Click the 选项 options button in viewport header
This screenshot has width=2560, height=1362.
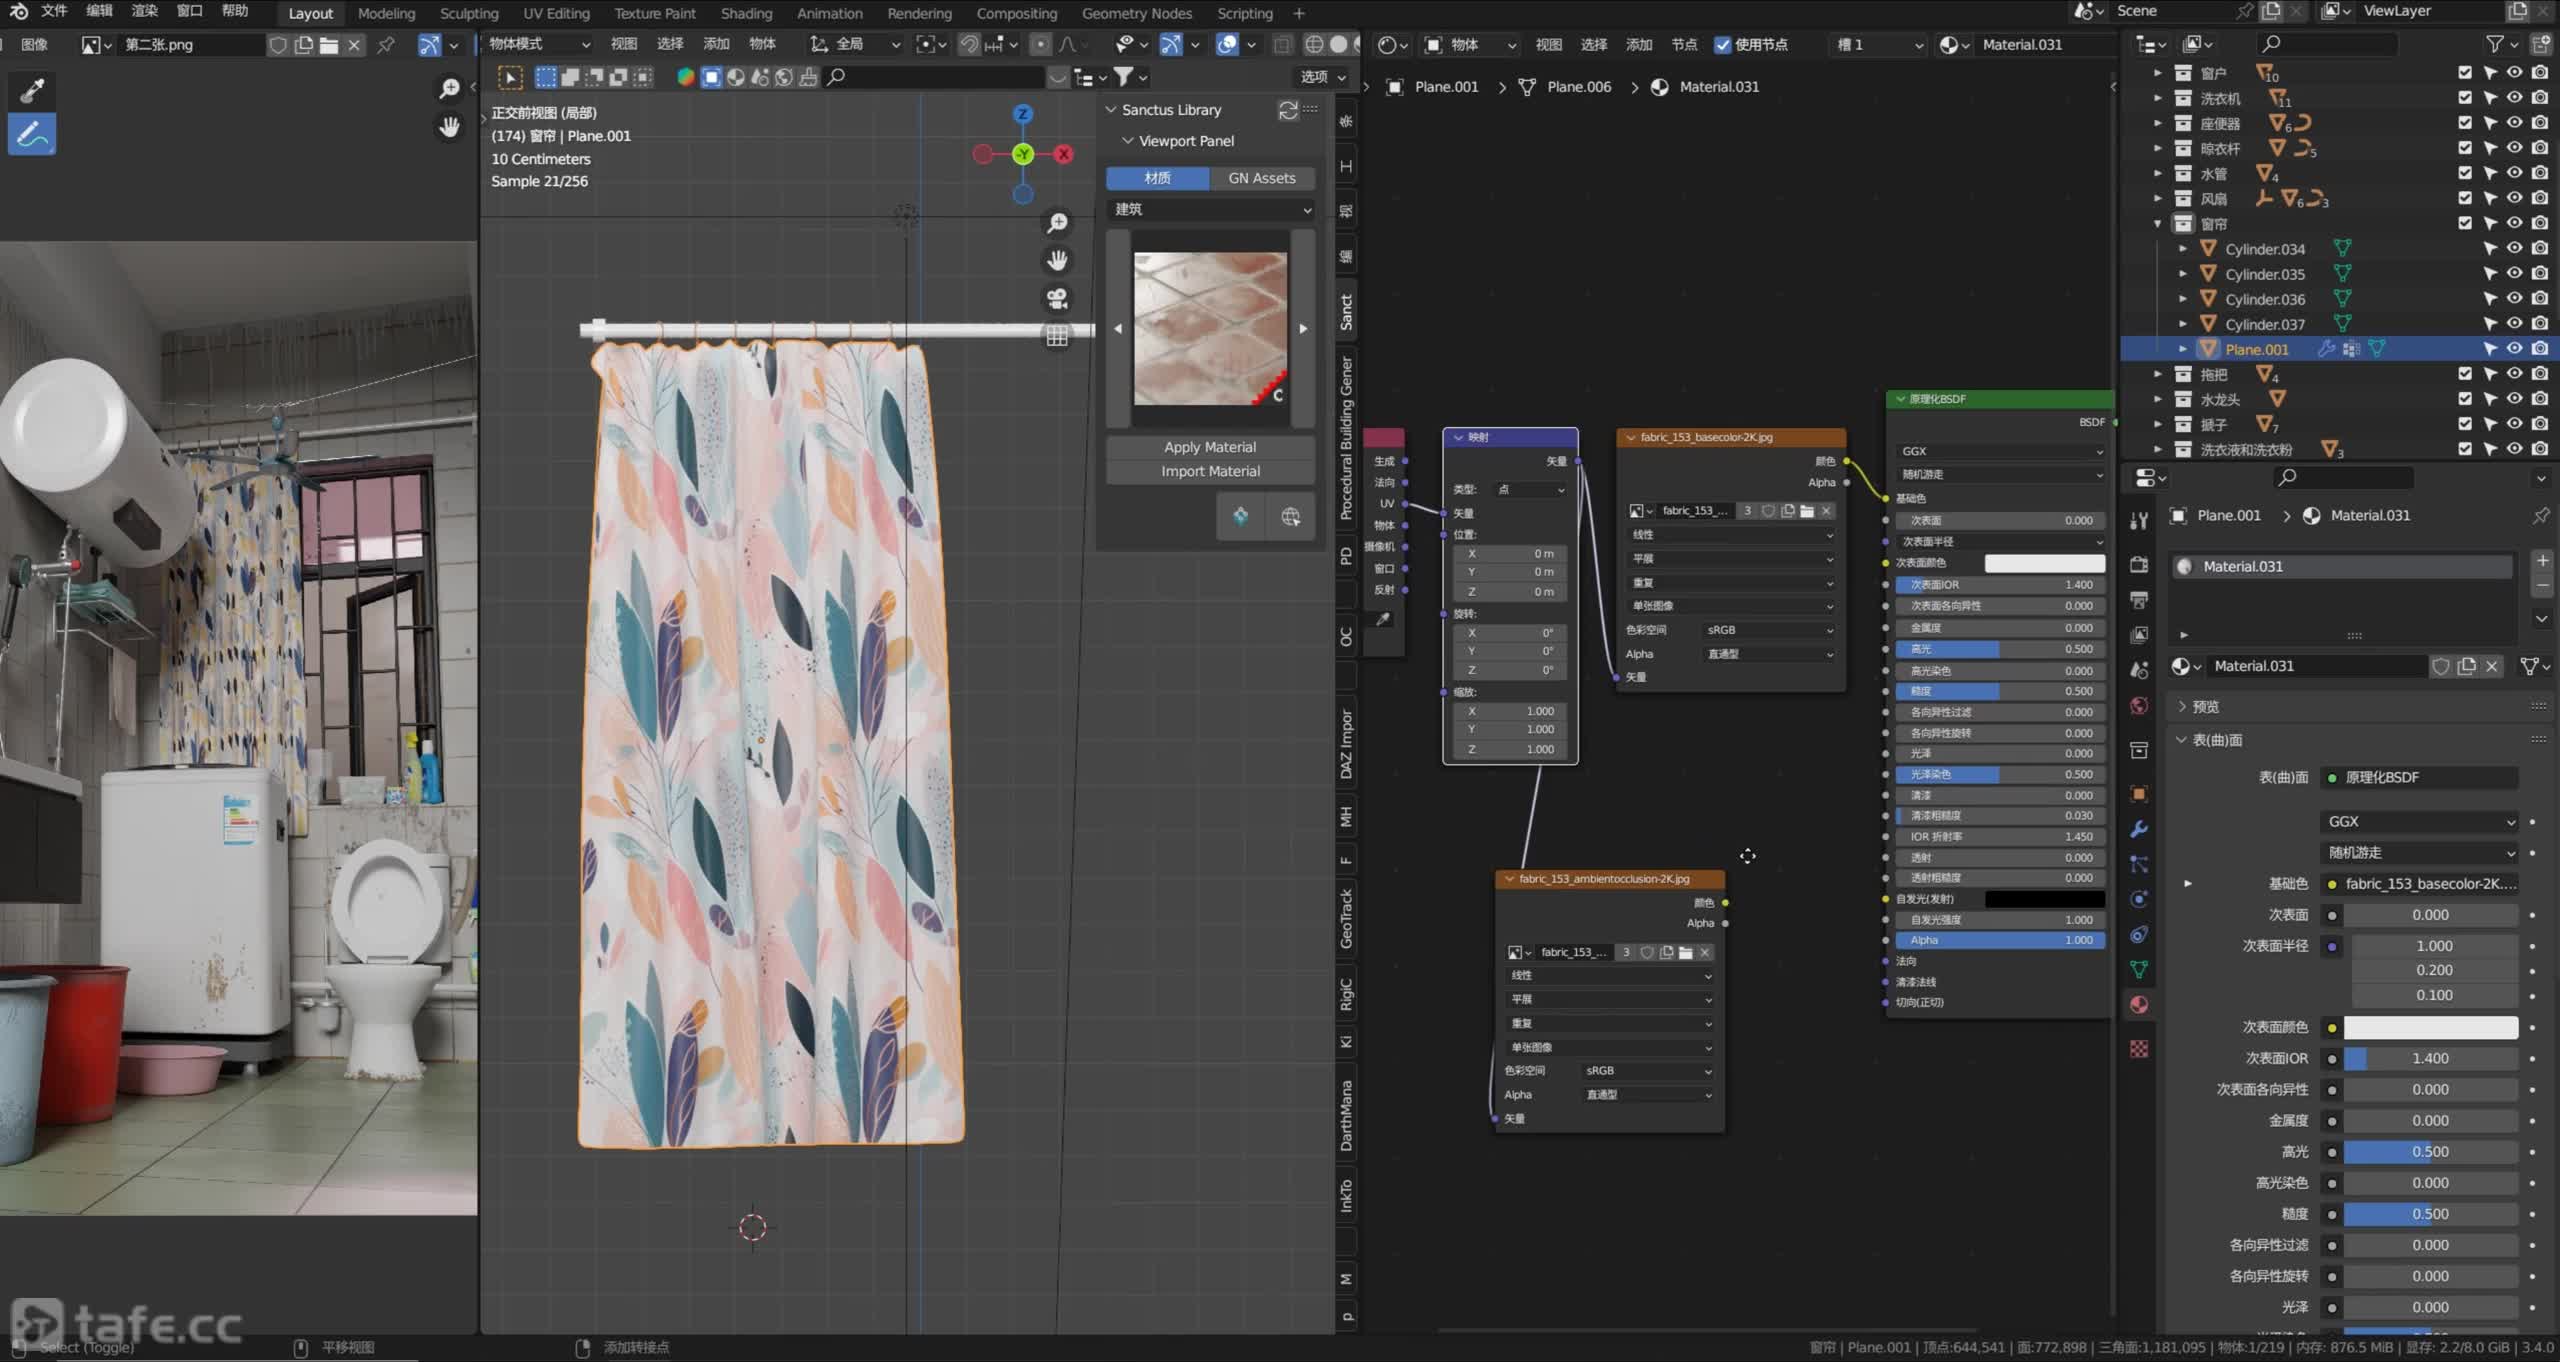pos(1323,77)
